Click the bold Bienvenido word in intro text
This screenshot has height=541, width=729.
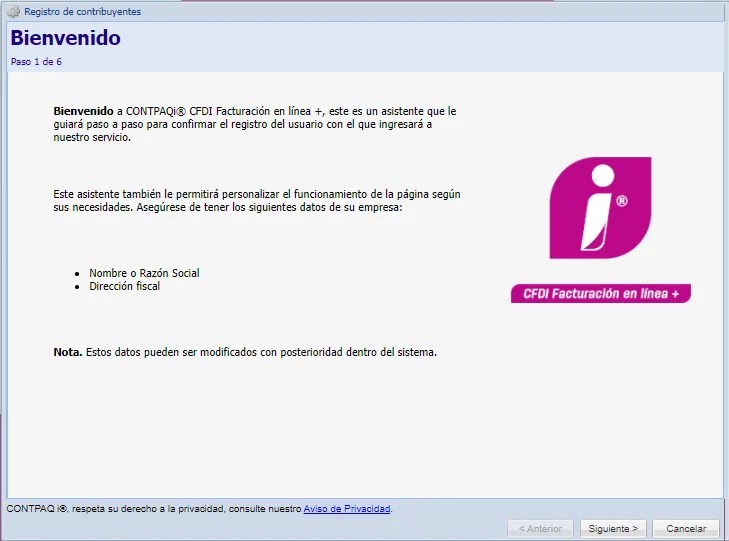83,111
